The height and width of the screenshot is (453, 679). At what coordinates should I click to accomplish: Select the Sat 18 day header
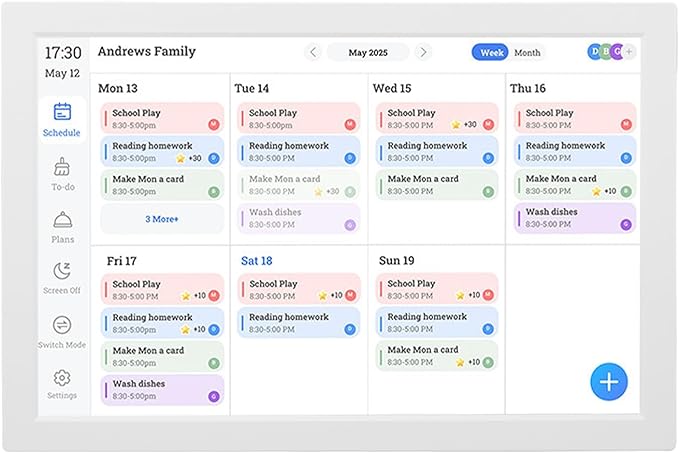[x=256, y=261]
